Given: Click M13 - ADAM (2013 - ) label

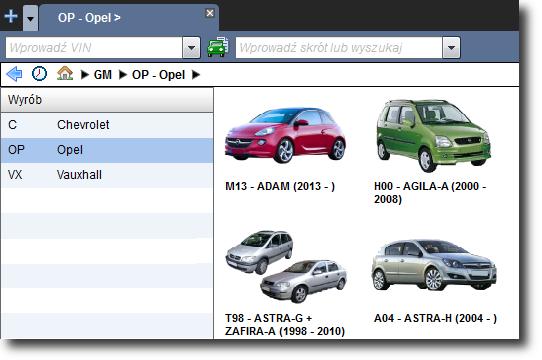Looking at the screenshot, I should click(x=280, y=186).
